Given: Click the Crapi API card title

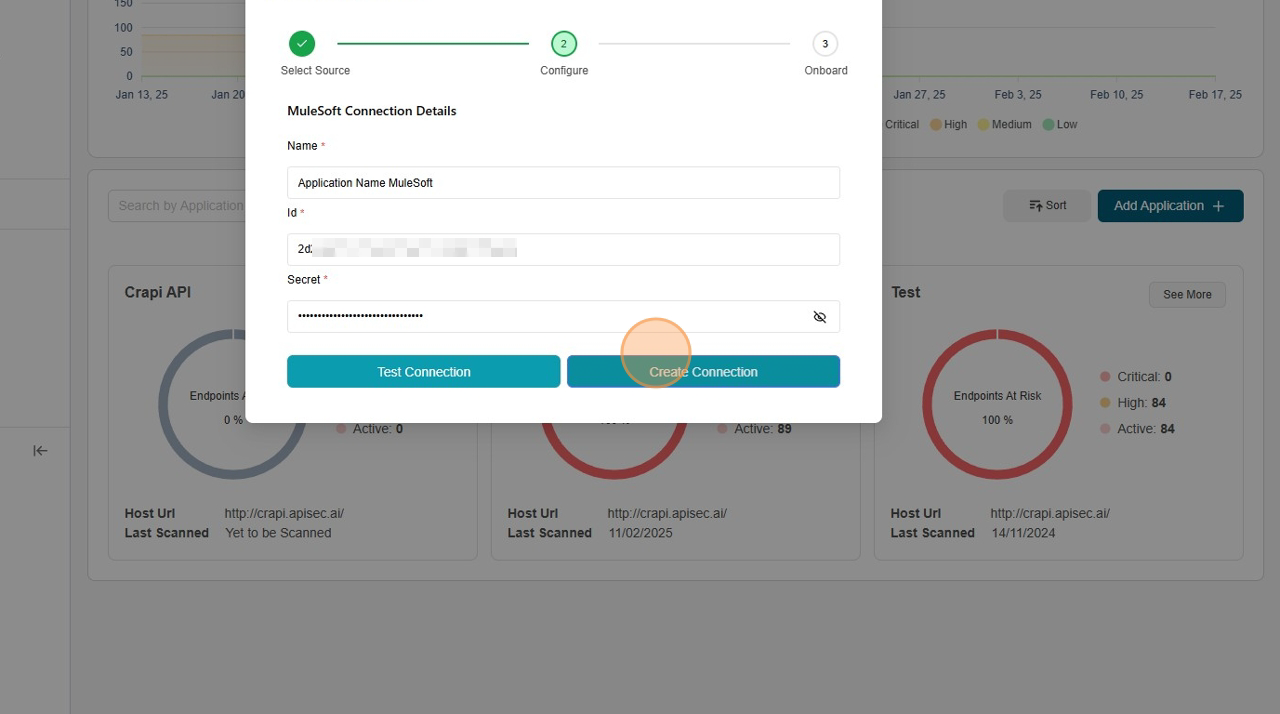Looking at the screenshot, I should pyautogui.click(x=158, y=292).
